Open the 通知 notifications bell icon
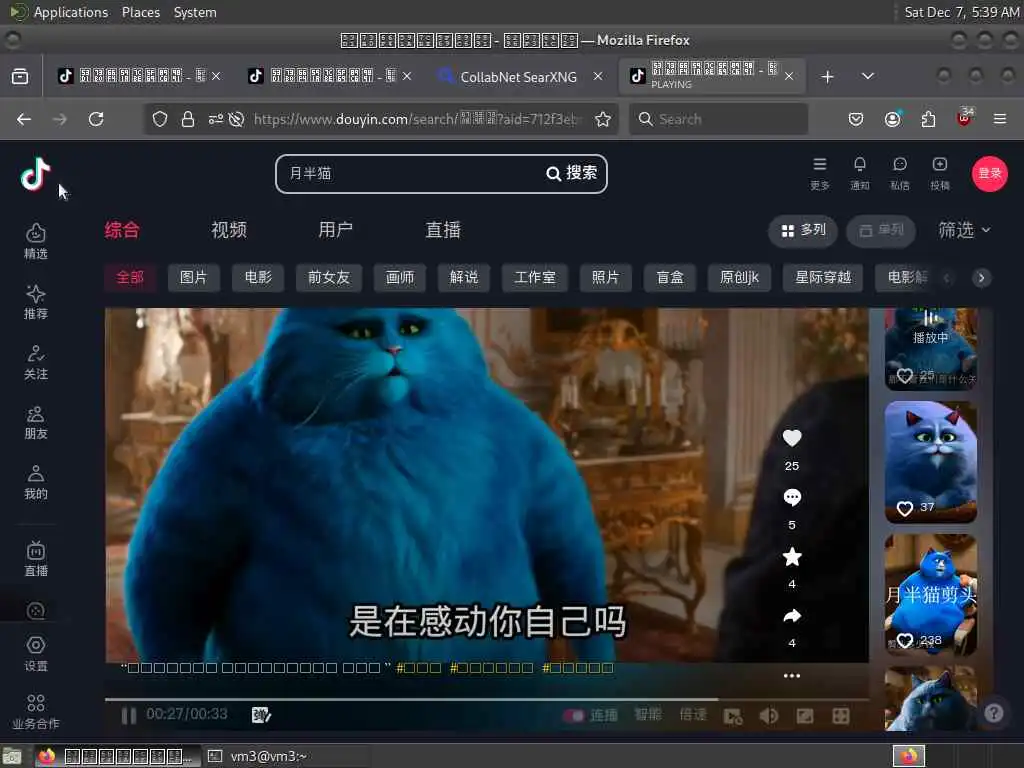This screenshot has height=768, width=1024. (859, 174)
